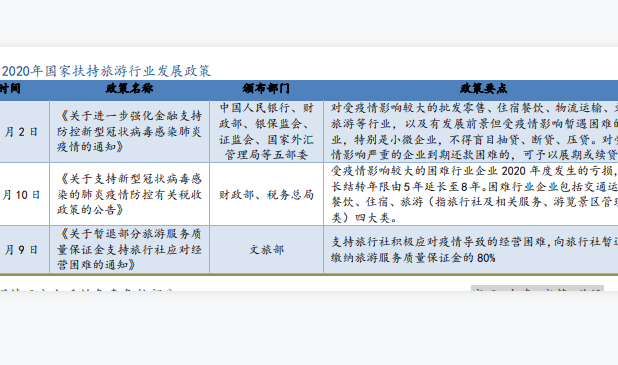
Task: Click department cell '文旅部'
Action: pos(266,250)
